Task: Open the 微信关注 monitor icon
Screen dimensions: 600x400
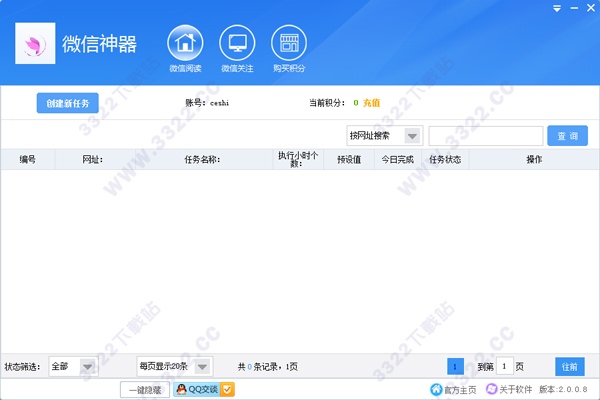Action: point(237,43)
